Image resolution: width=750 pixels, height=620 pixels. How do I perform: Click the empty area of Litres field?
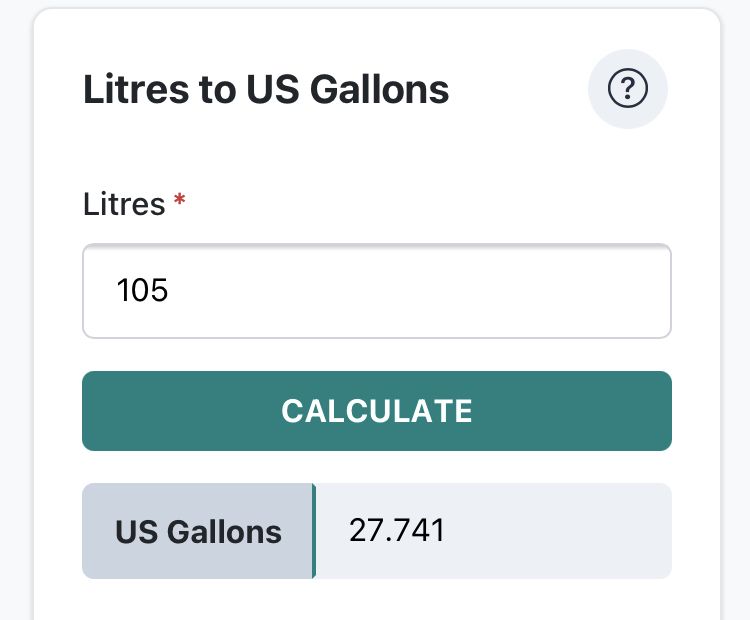pos(450,291)
